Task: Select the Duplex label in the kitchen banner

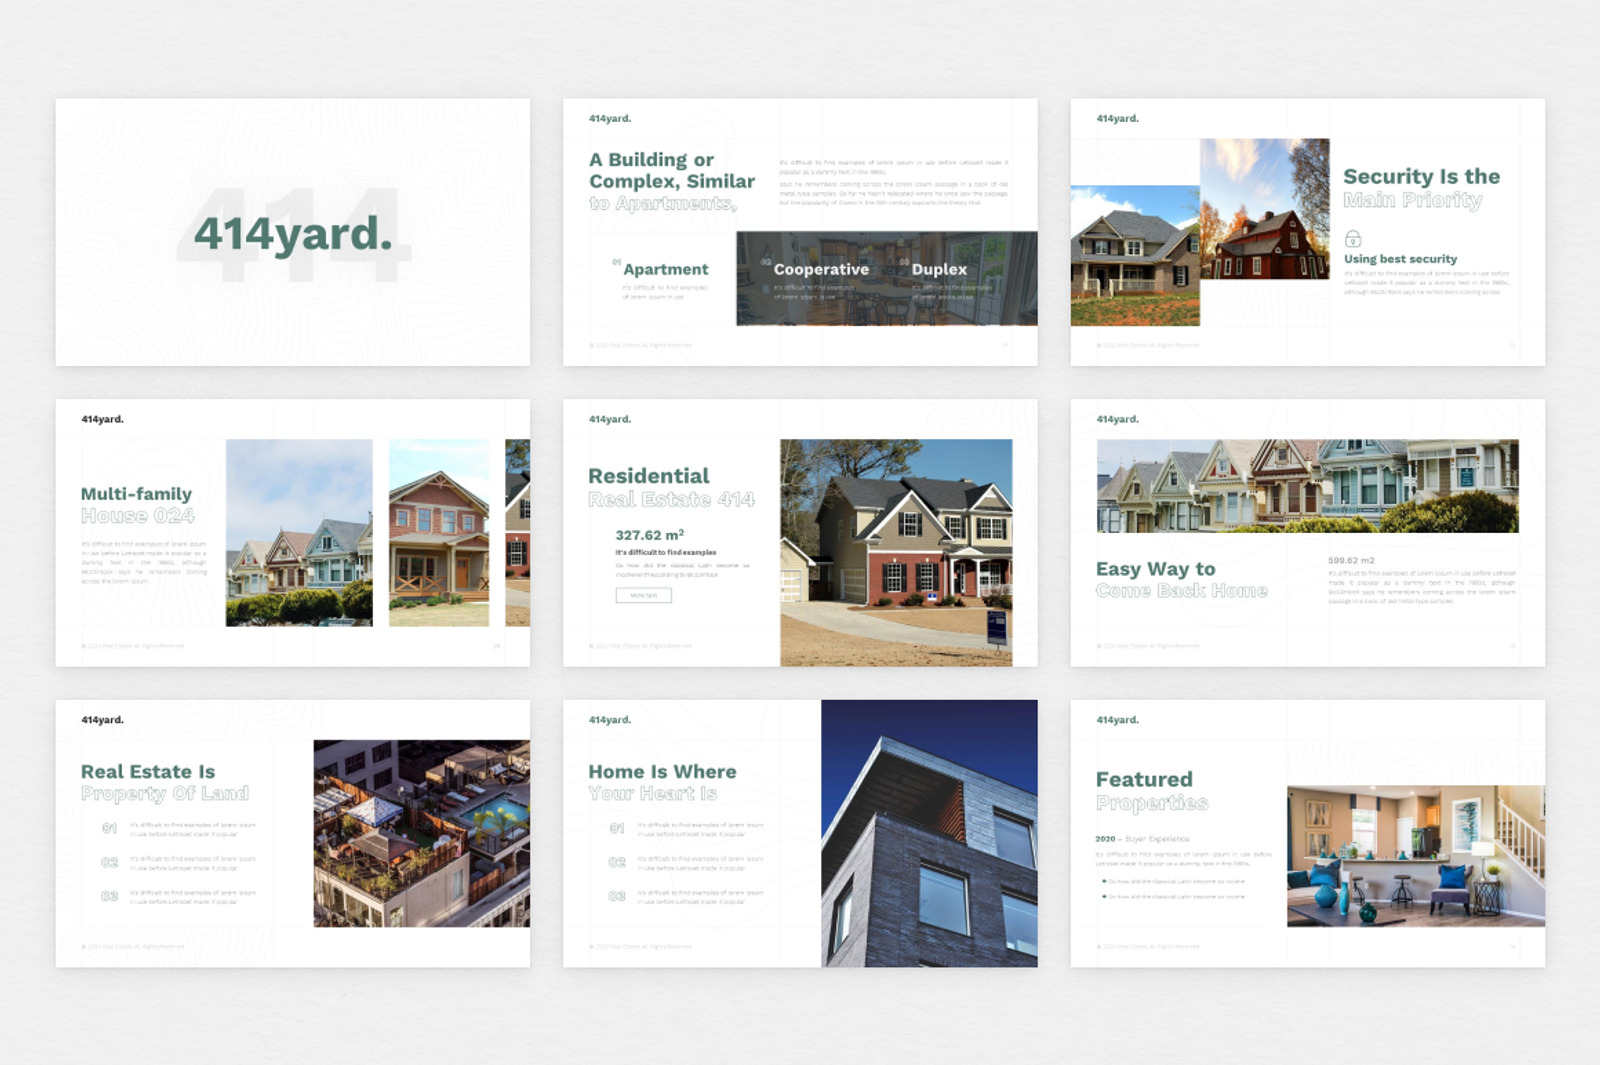Action: [x=940, y=269]
